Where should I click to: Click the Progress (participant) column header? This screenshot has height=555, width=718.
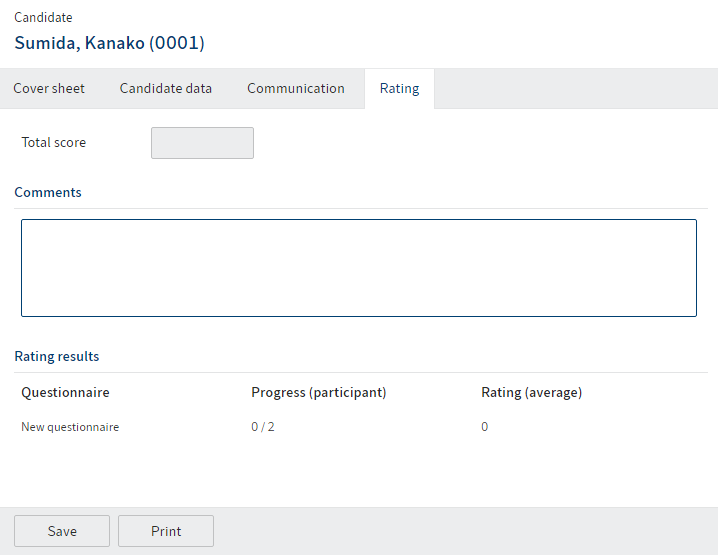pyautogui.click(x=318, y=392)
